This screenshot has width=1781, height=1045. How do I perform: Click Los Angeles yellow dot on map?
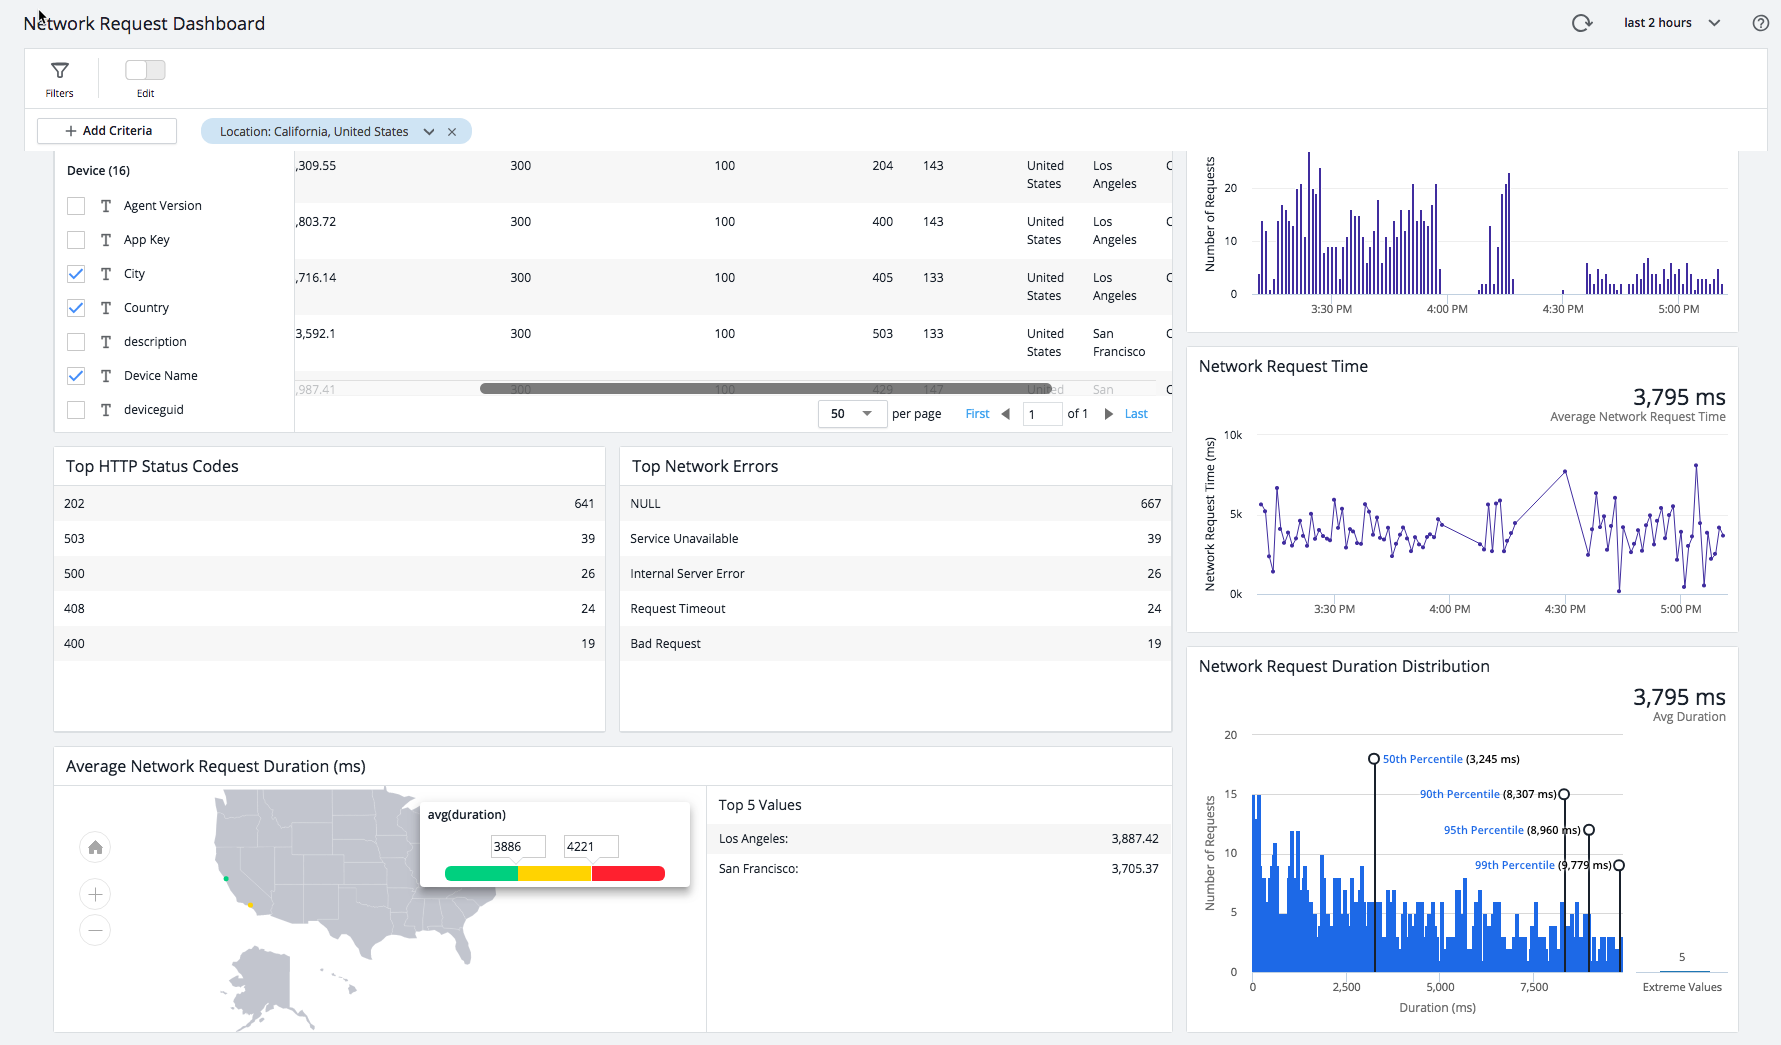[x=251, y=906]
